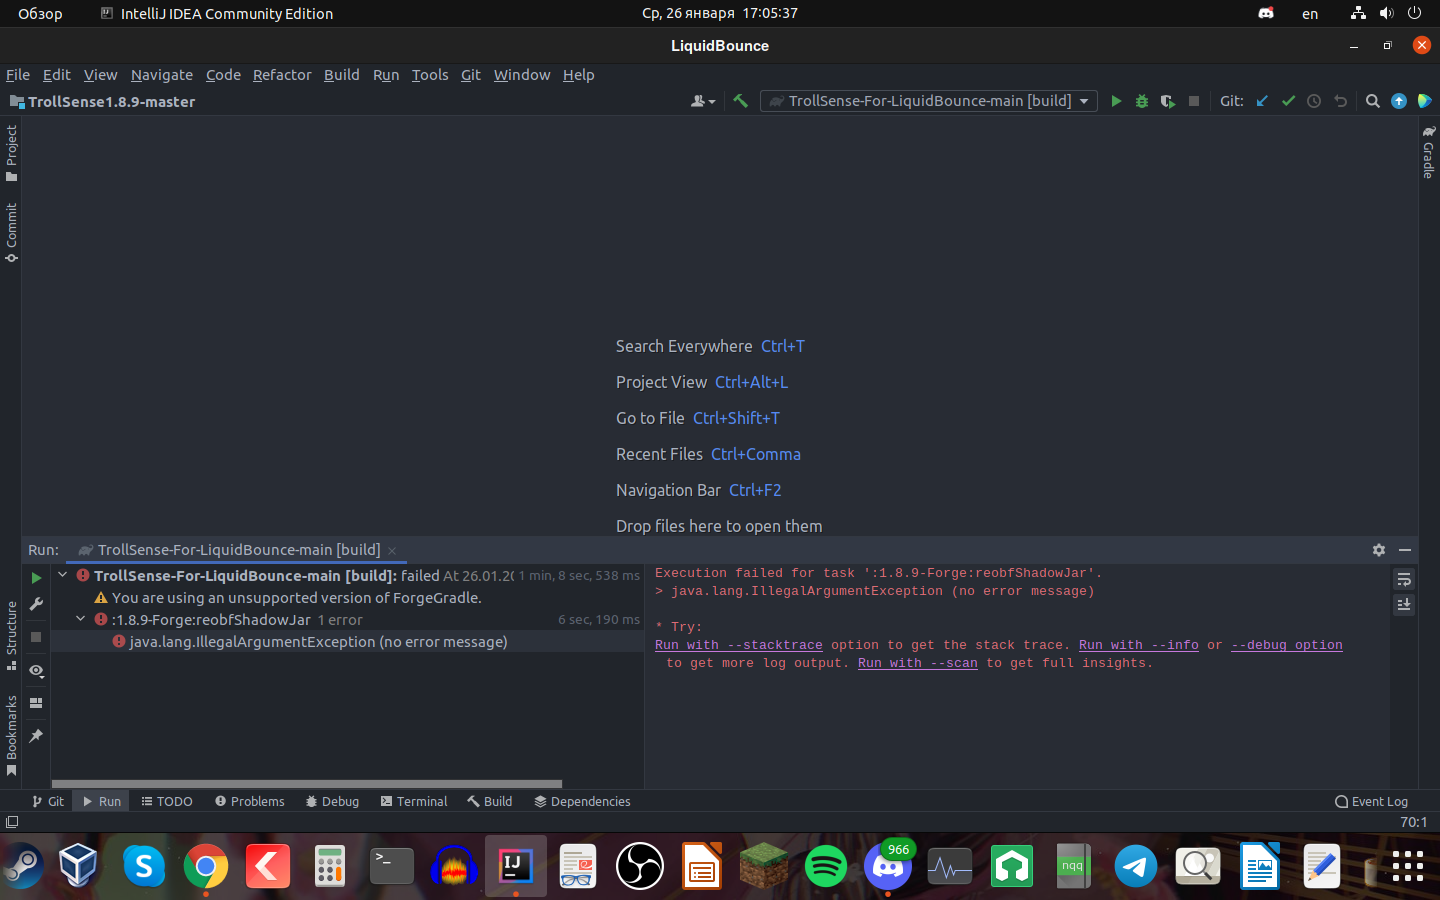
Task: Toggle soft-wrap in the console output
Action: point(1404,580)
